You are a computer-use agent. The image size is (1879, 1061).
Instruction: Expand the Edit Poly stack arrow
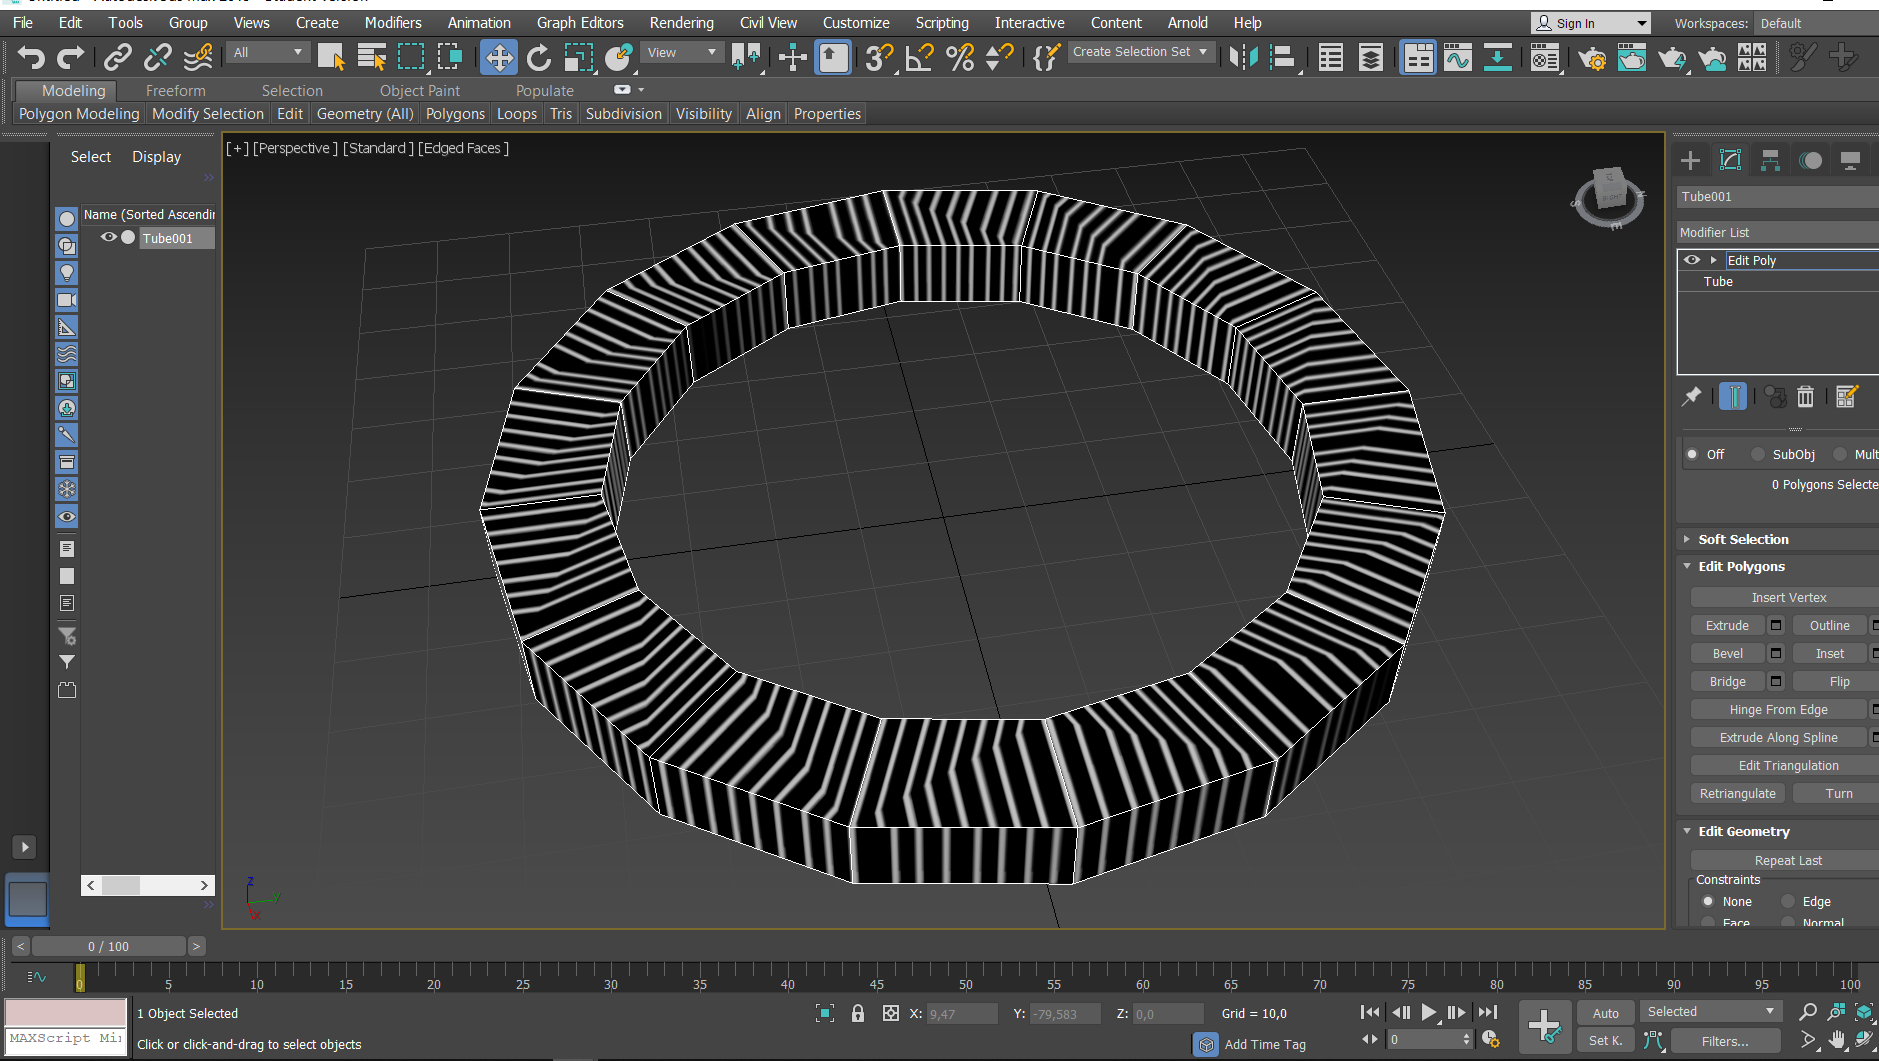[x=1714, y=260]
